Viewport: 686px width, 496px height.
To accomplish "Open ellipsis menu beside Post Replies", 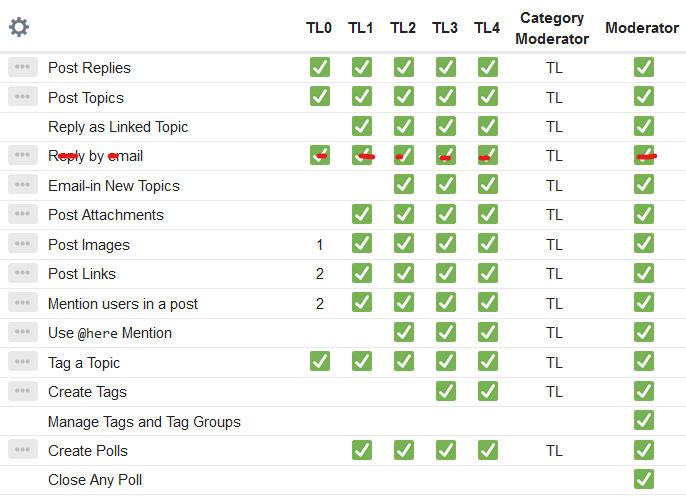I will (23, 67).
